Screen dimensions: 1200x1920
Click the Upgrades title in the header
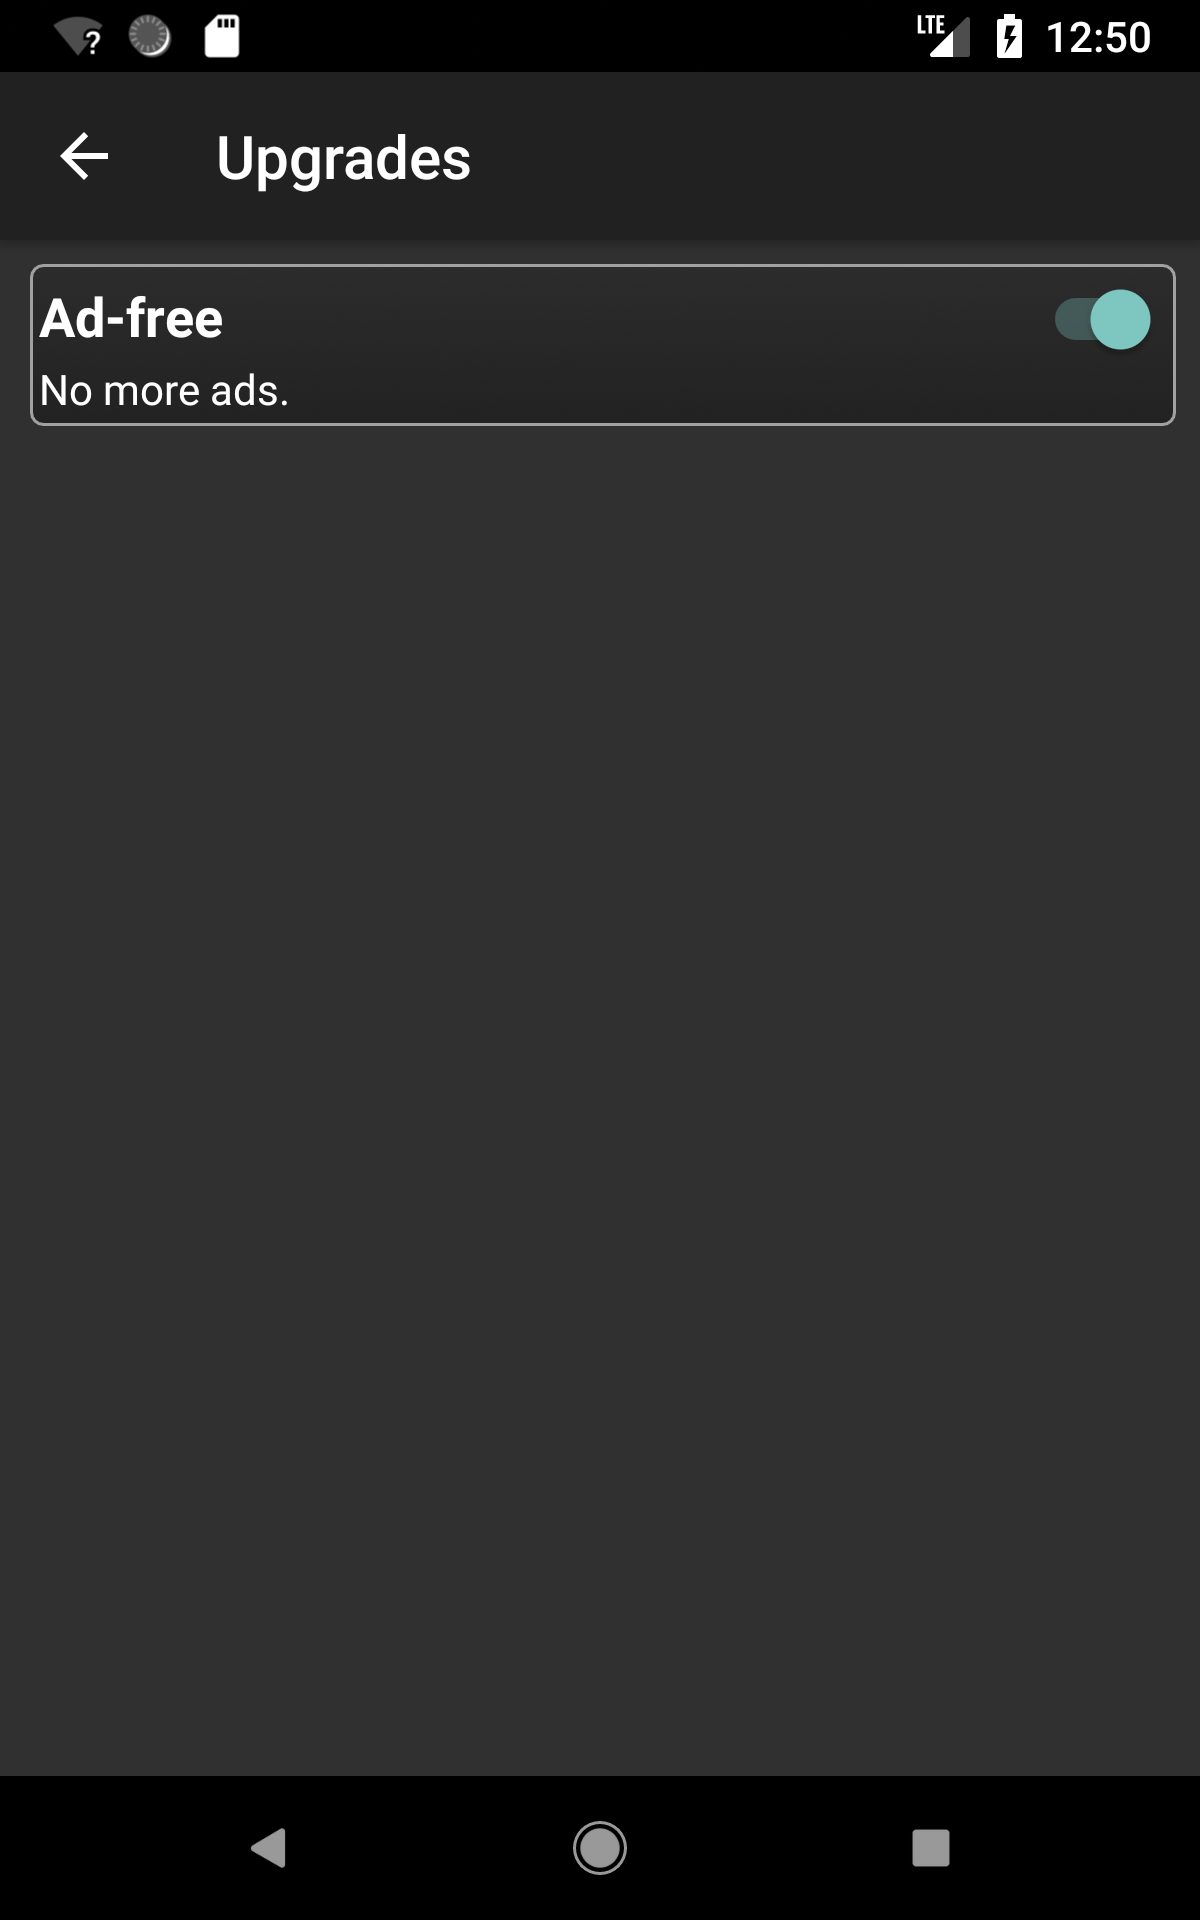coord(343,159)
